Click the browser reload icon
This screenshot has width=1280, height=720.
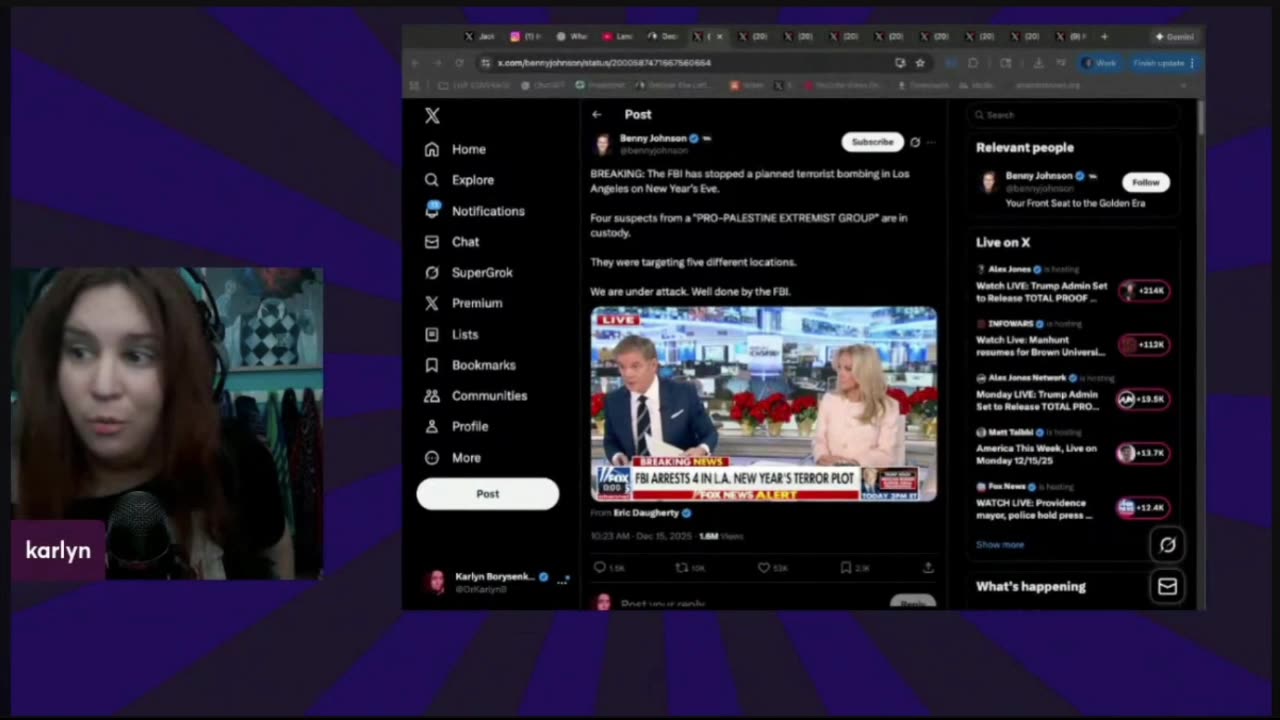coord(459,63)
